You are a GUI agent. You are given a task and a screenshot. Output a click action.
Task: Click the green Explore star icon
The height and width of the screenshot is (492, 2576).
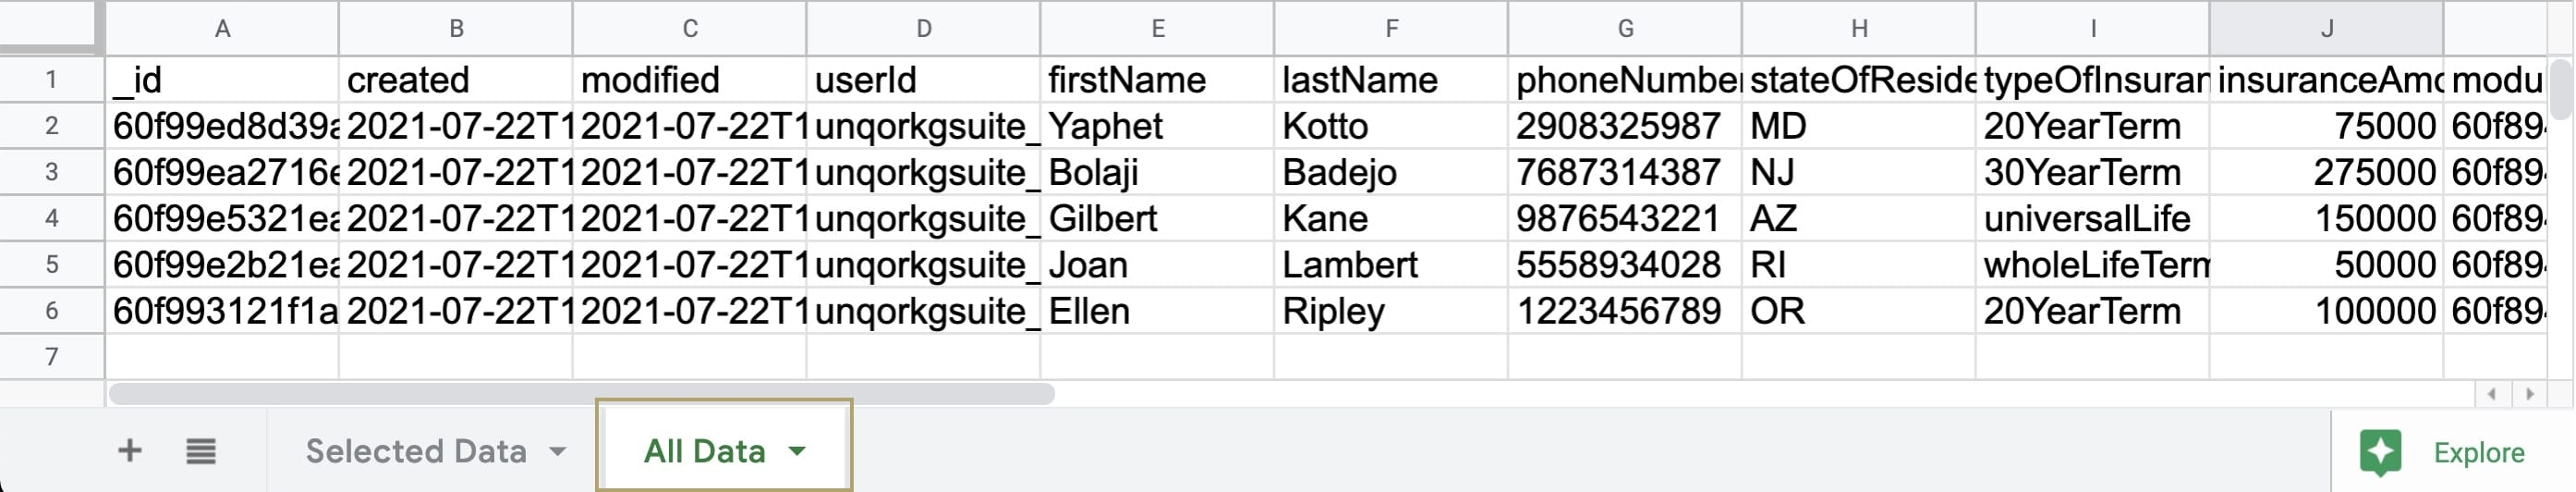tap(2381, 452)
